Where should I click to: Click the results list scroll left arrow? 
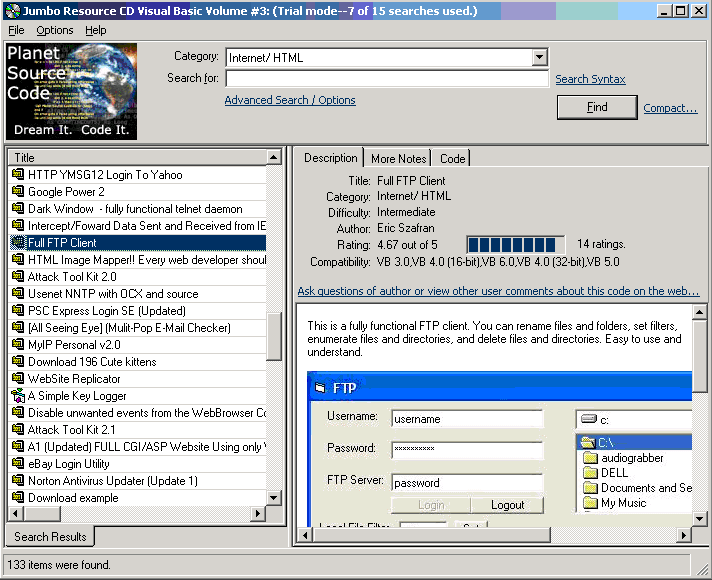tap(16, 514)
